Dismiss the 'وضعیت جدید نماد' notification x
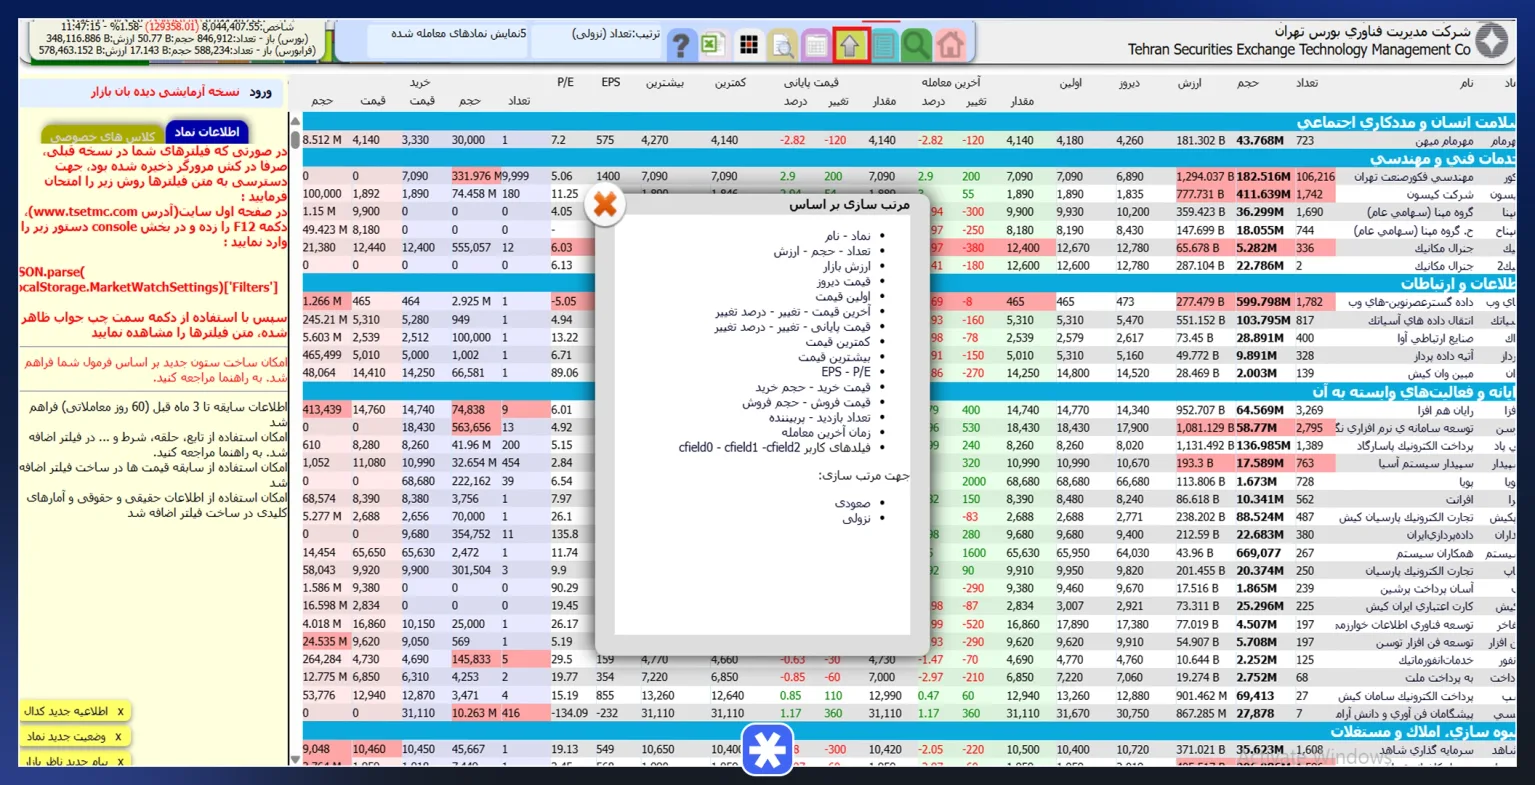This screenshot has width=1535, height=785. (118, 736)
